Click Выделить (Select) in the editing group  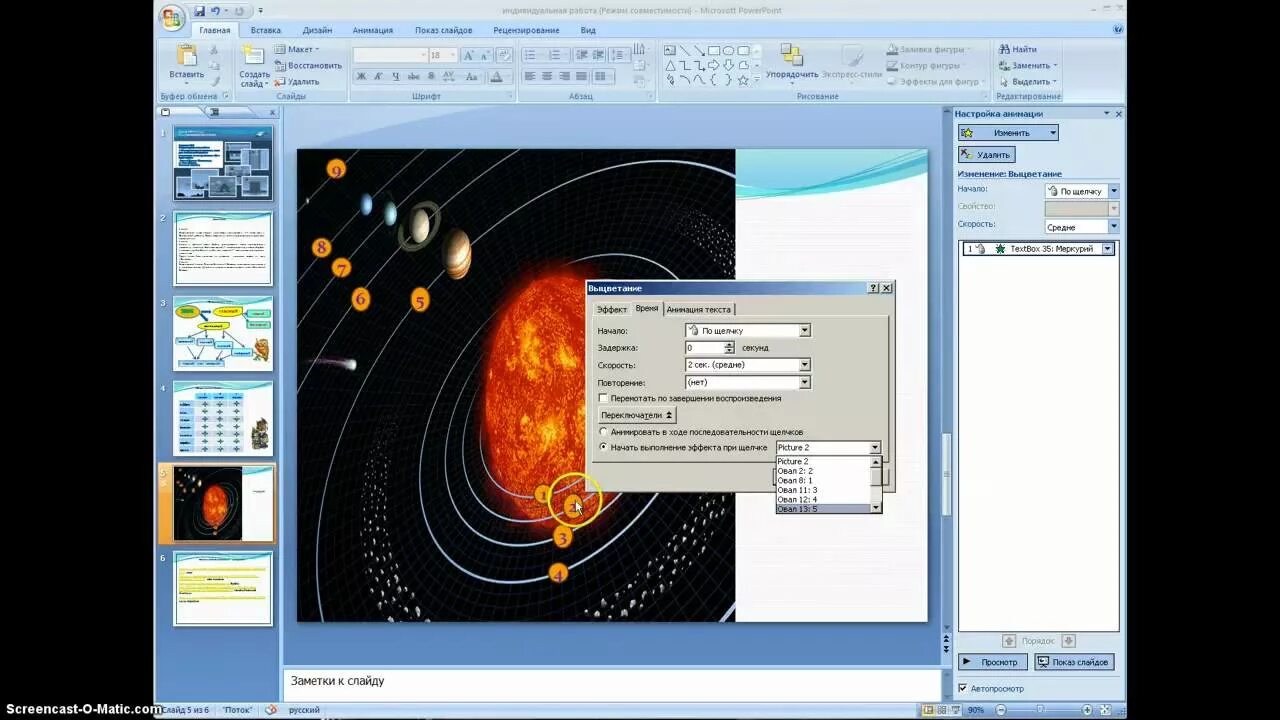pos(1026,81)
